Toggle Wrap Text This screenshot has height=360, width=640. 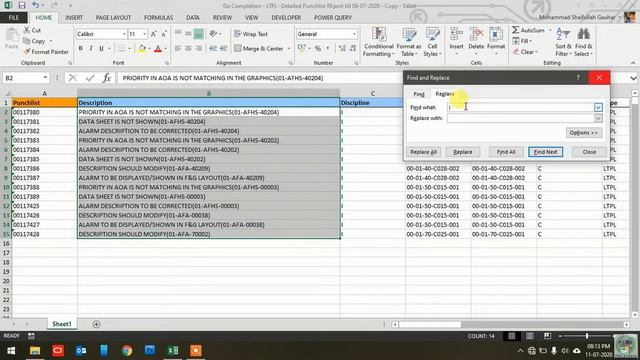point(251,34)
